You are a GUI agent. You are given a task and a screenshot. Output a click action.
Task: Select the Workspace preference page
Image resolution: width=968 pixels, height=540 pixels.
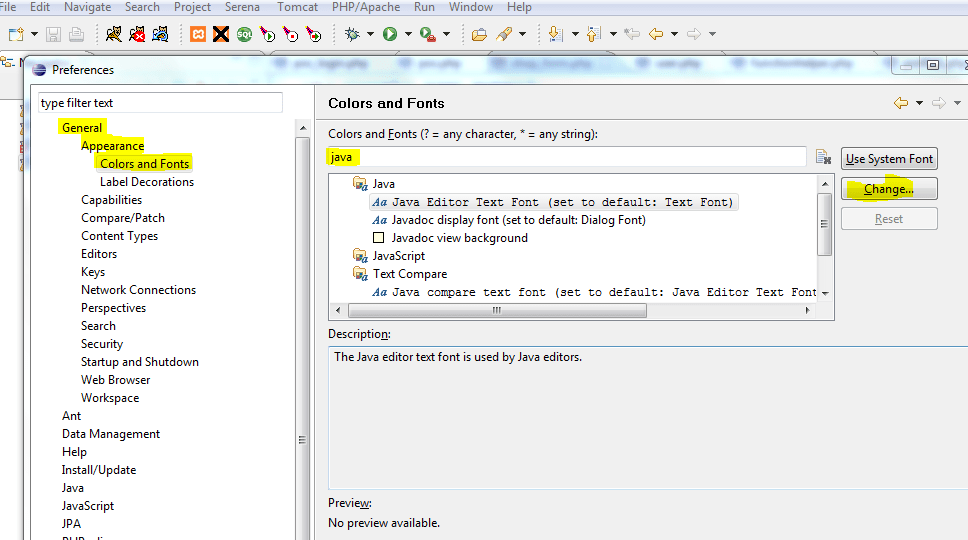pos(110,398)
